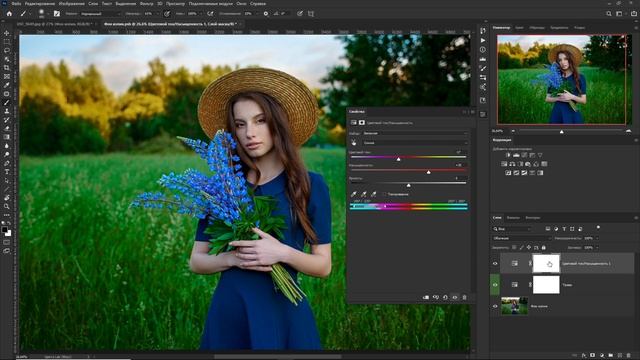Click the add-to-sample eyedropper in Properties
Viewport: 640px width, 360px height.
click(x=364, y=194)
